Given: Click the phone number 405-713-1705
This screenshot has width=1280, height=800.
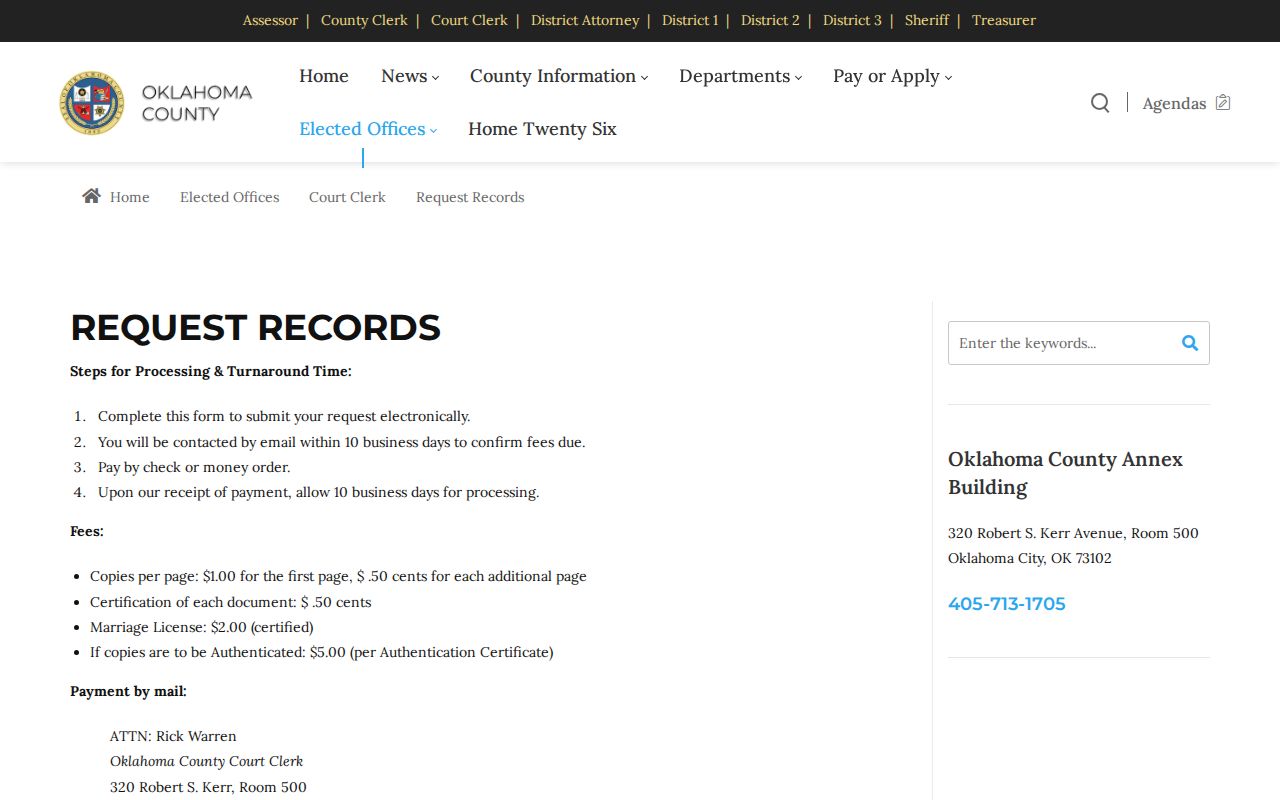Looking at the screenshot, I should click(1007, 604).
